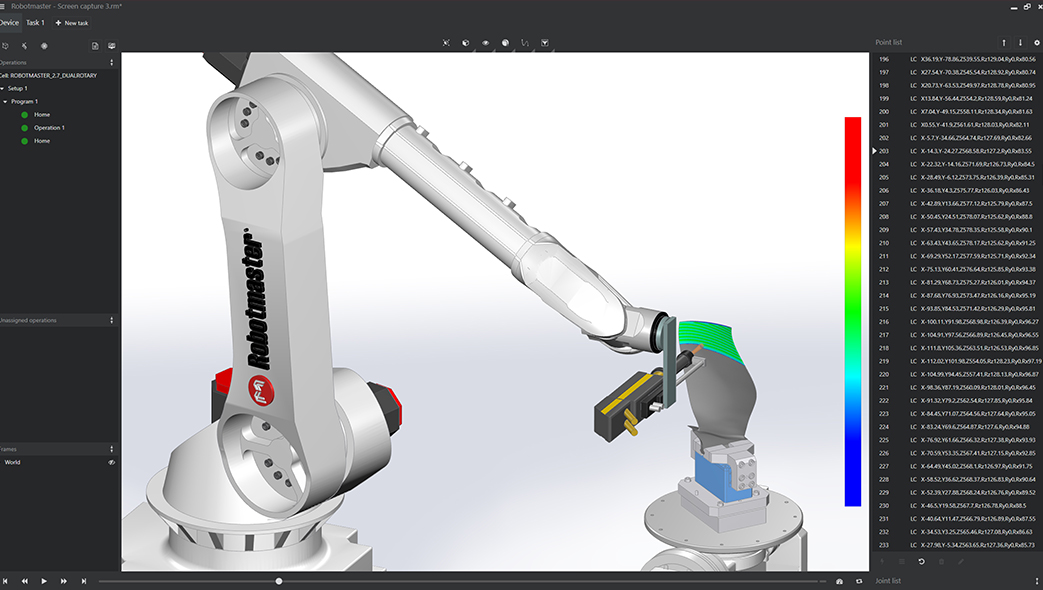The height and width of the screenshot is (590, 1043).
Task: Play the robot simulation
Action: click(x=44, y=581)
